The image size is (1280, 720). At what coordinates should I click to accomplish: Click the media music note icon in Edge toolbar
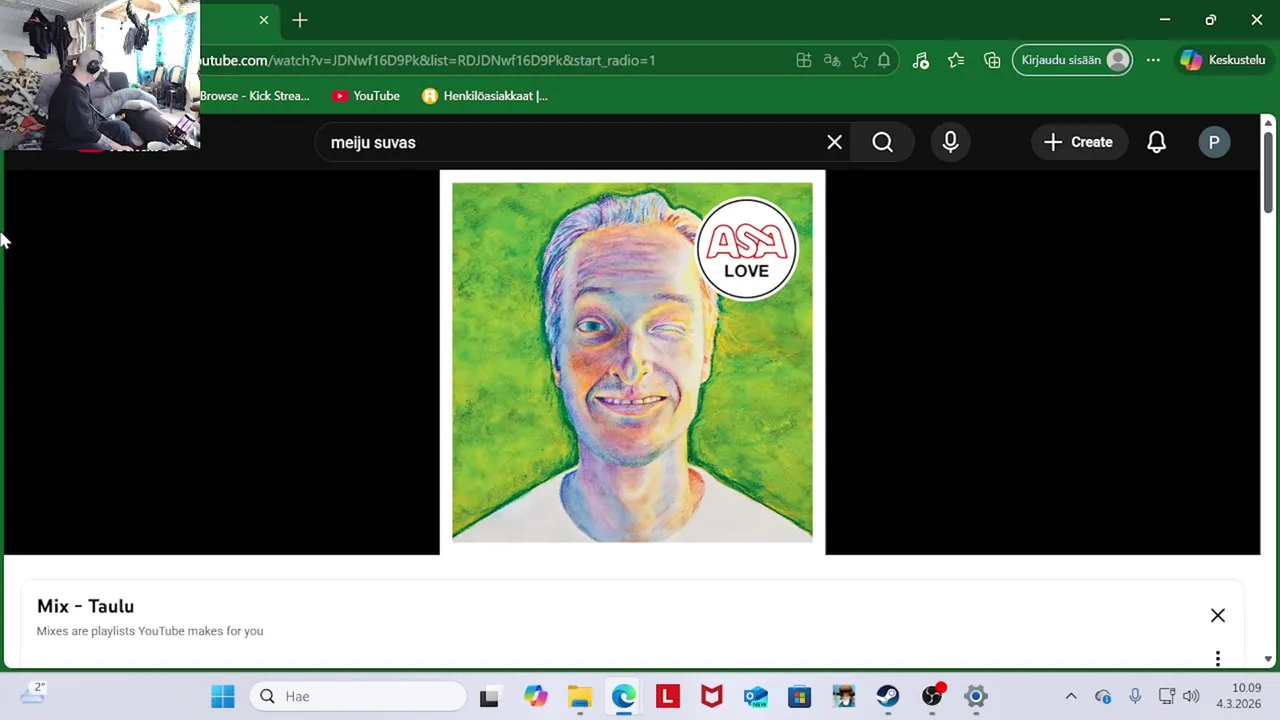pyautogui.click(x=921, y=60)
